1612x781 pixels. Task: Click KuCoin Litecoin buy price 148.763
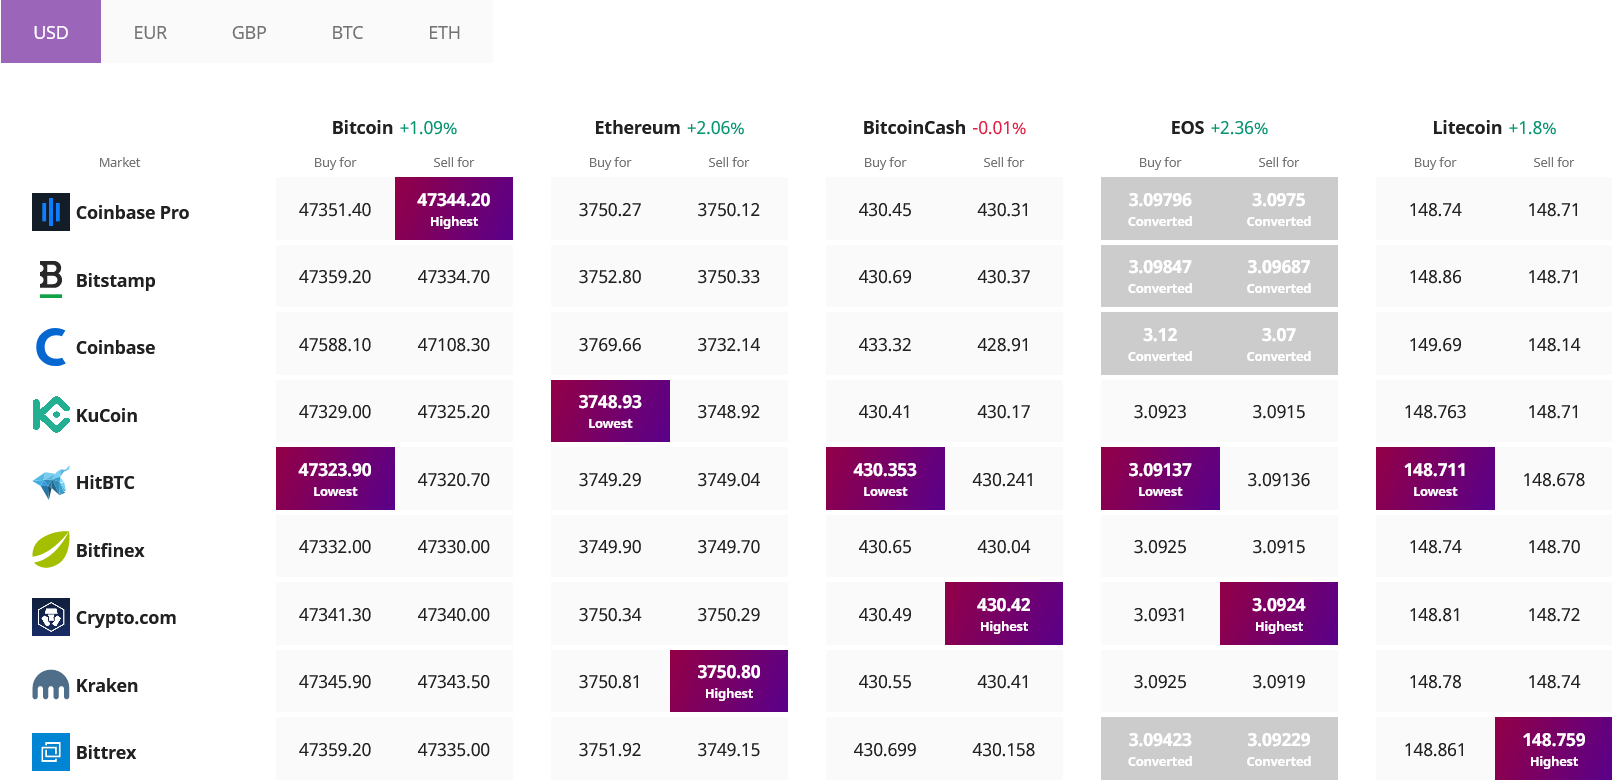coord(1435,412)
